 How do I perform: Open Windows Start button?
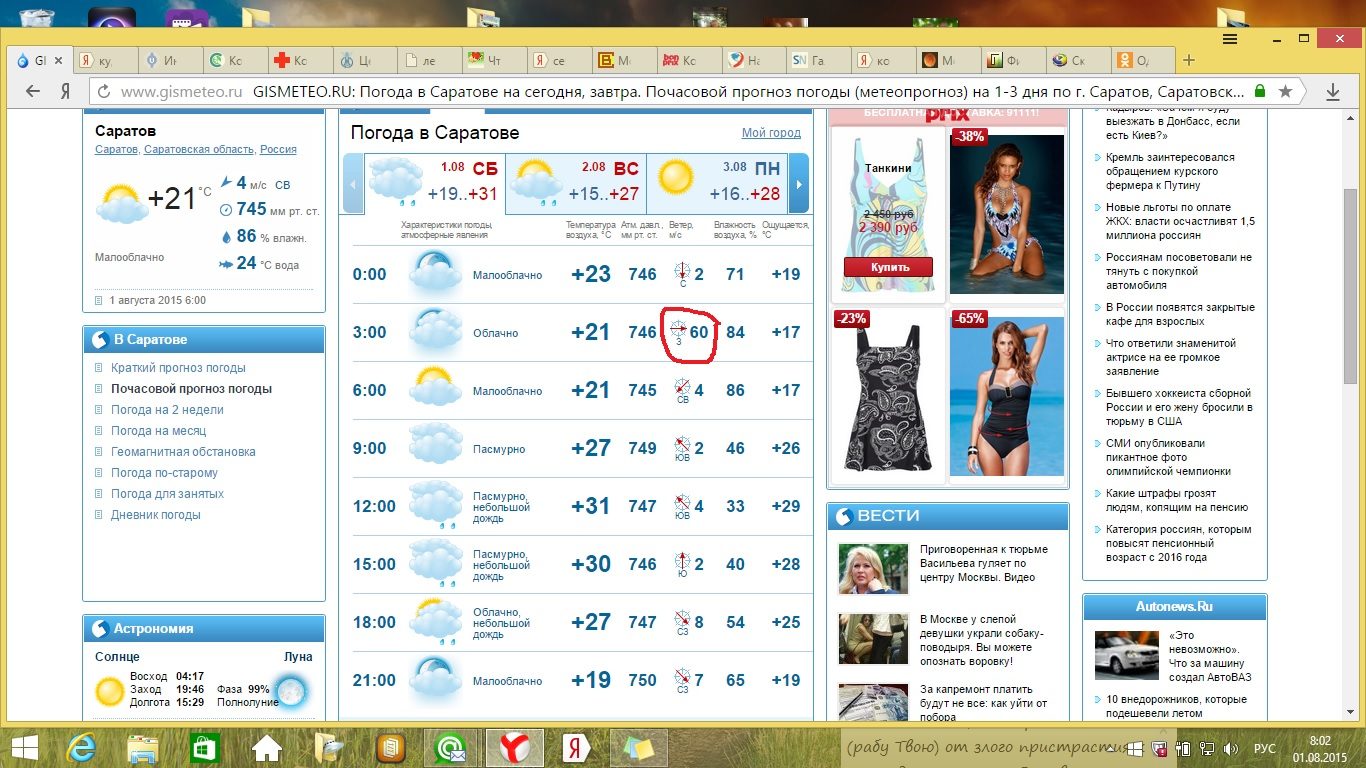tap(24, 747)
